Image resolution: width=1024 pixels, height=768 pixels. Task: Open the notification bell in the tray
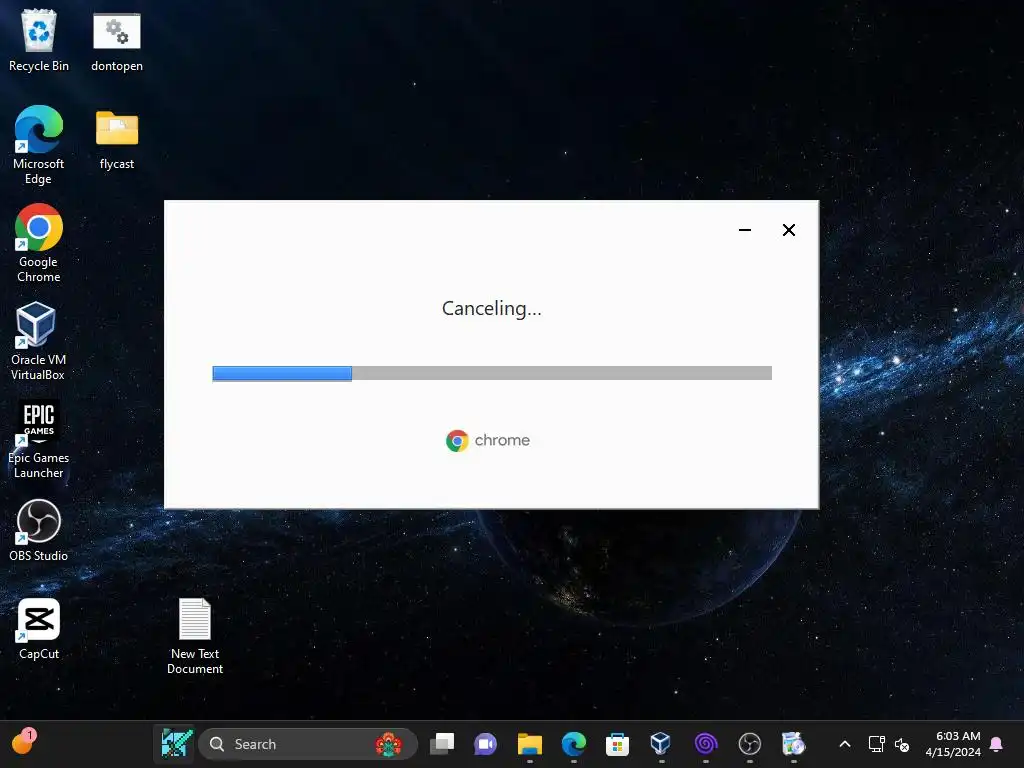tap(997, 744)
